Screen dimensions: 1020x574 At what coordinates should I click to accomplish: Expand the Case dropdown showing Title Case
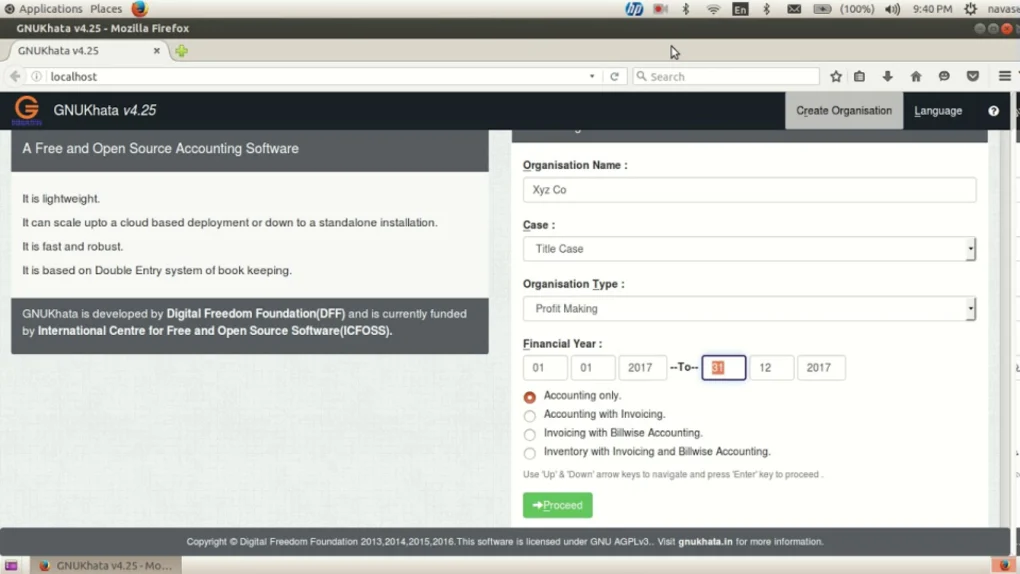tap(749, 249)
